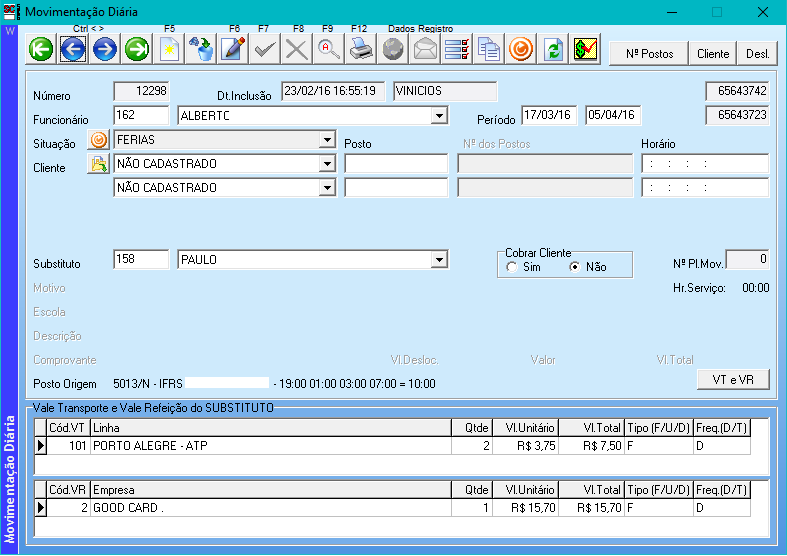Click the VINICIOS user field

click(x=445, y=91)
